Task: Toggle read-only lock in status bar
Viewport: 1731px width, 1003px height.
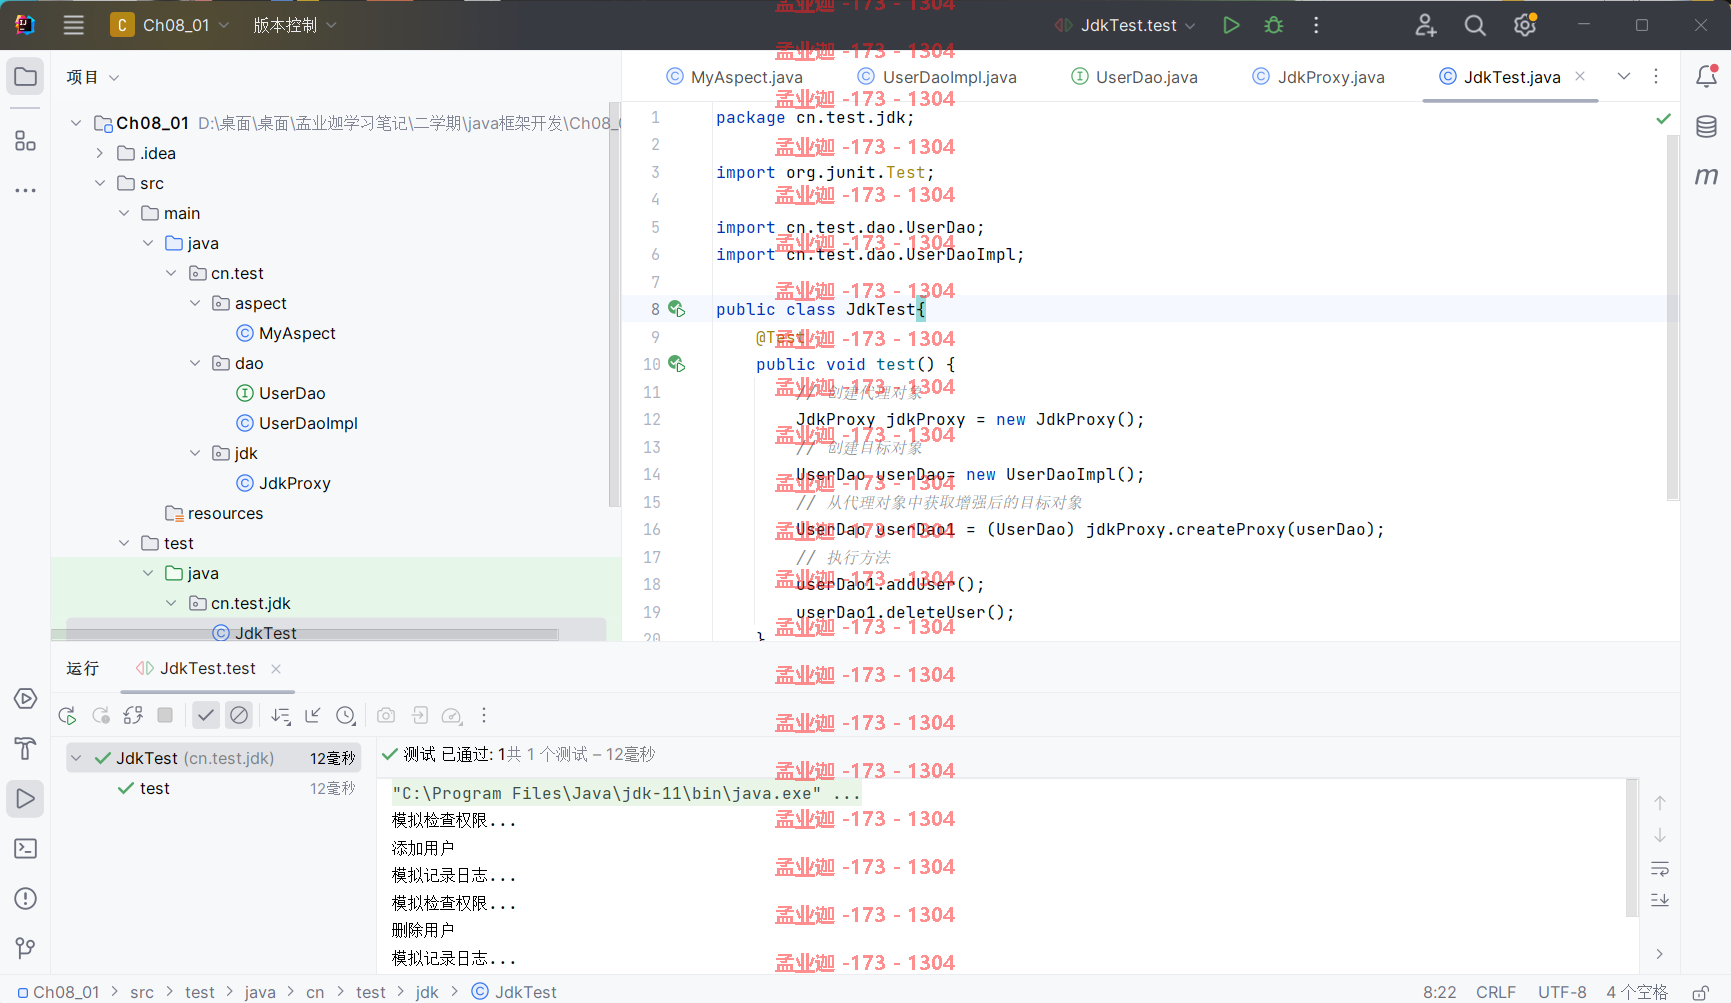Action: coord(1700,992)
